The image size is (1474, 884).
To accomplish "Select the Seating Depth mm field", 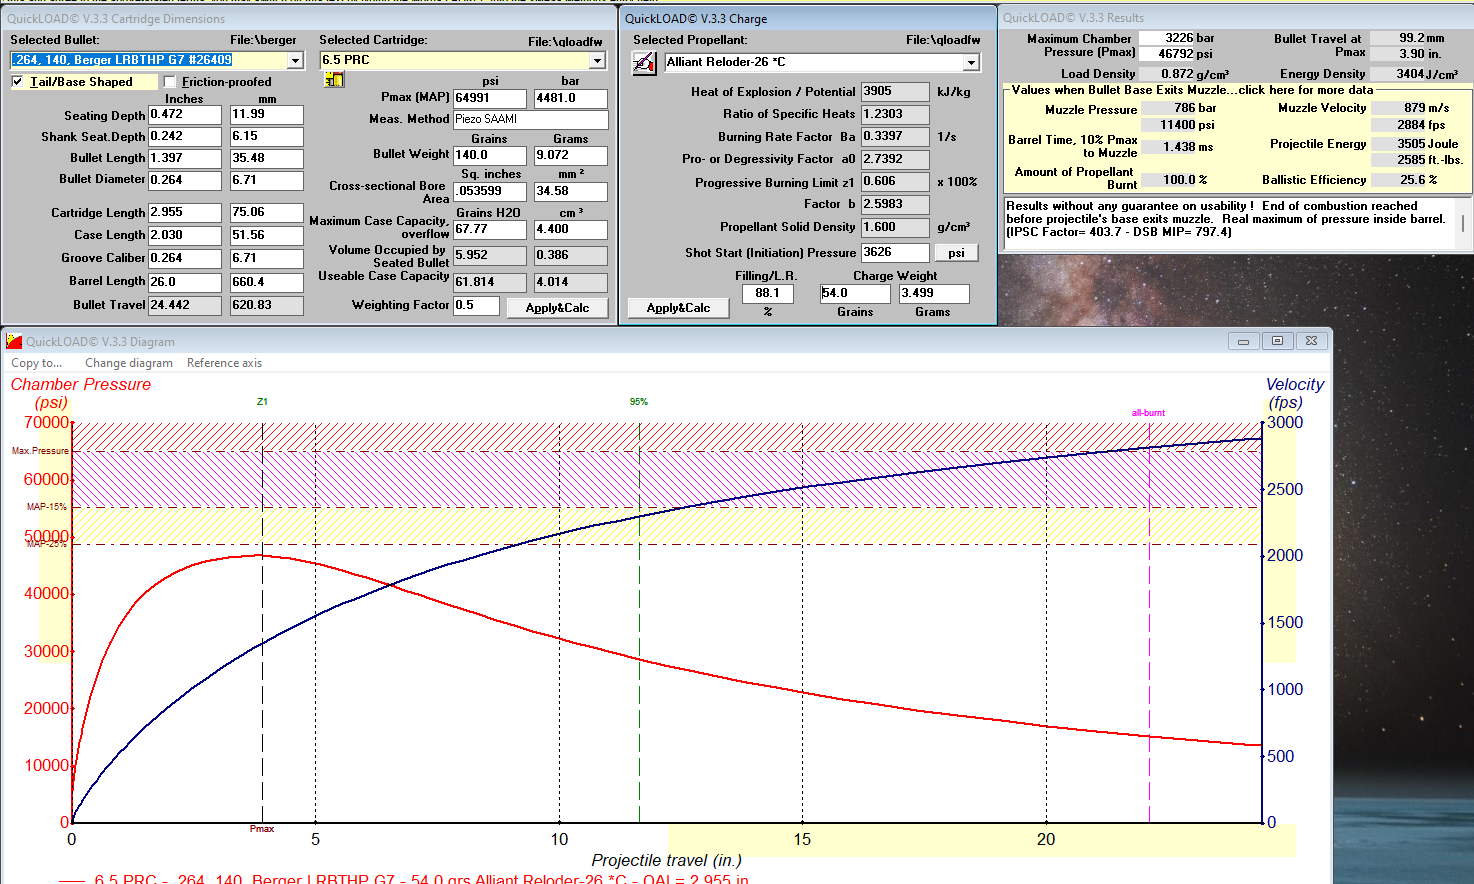I will click(266, 115).
